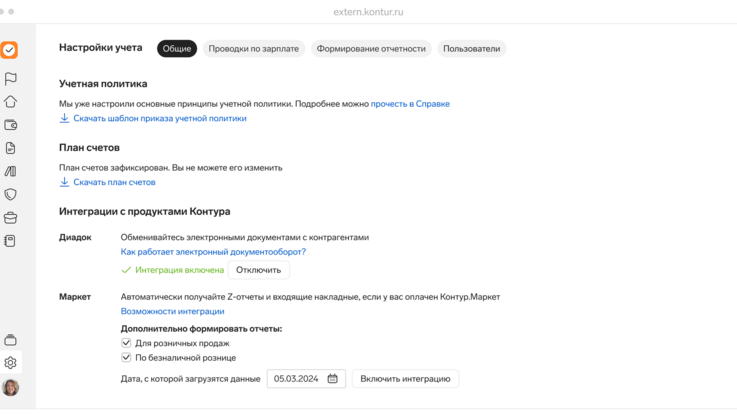Open "Проводки по зарплате" tab

(254, 49)
